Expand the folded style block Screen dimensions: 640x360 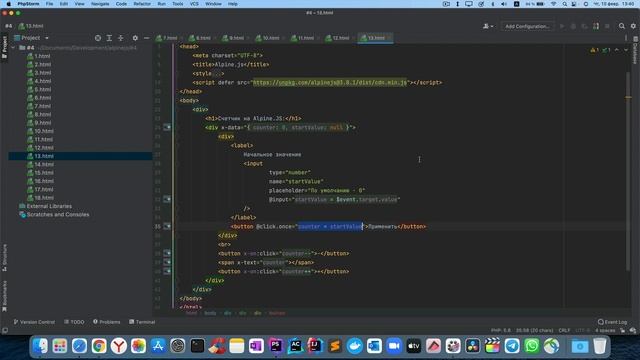[217, 73]
